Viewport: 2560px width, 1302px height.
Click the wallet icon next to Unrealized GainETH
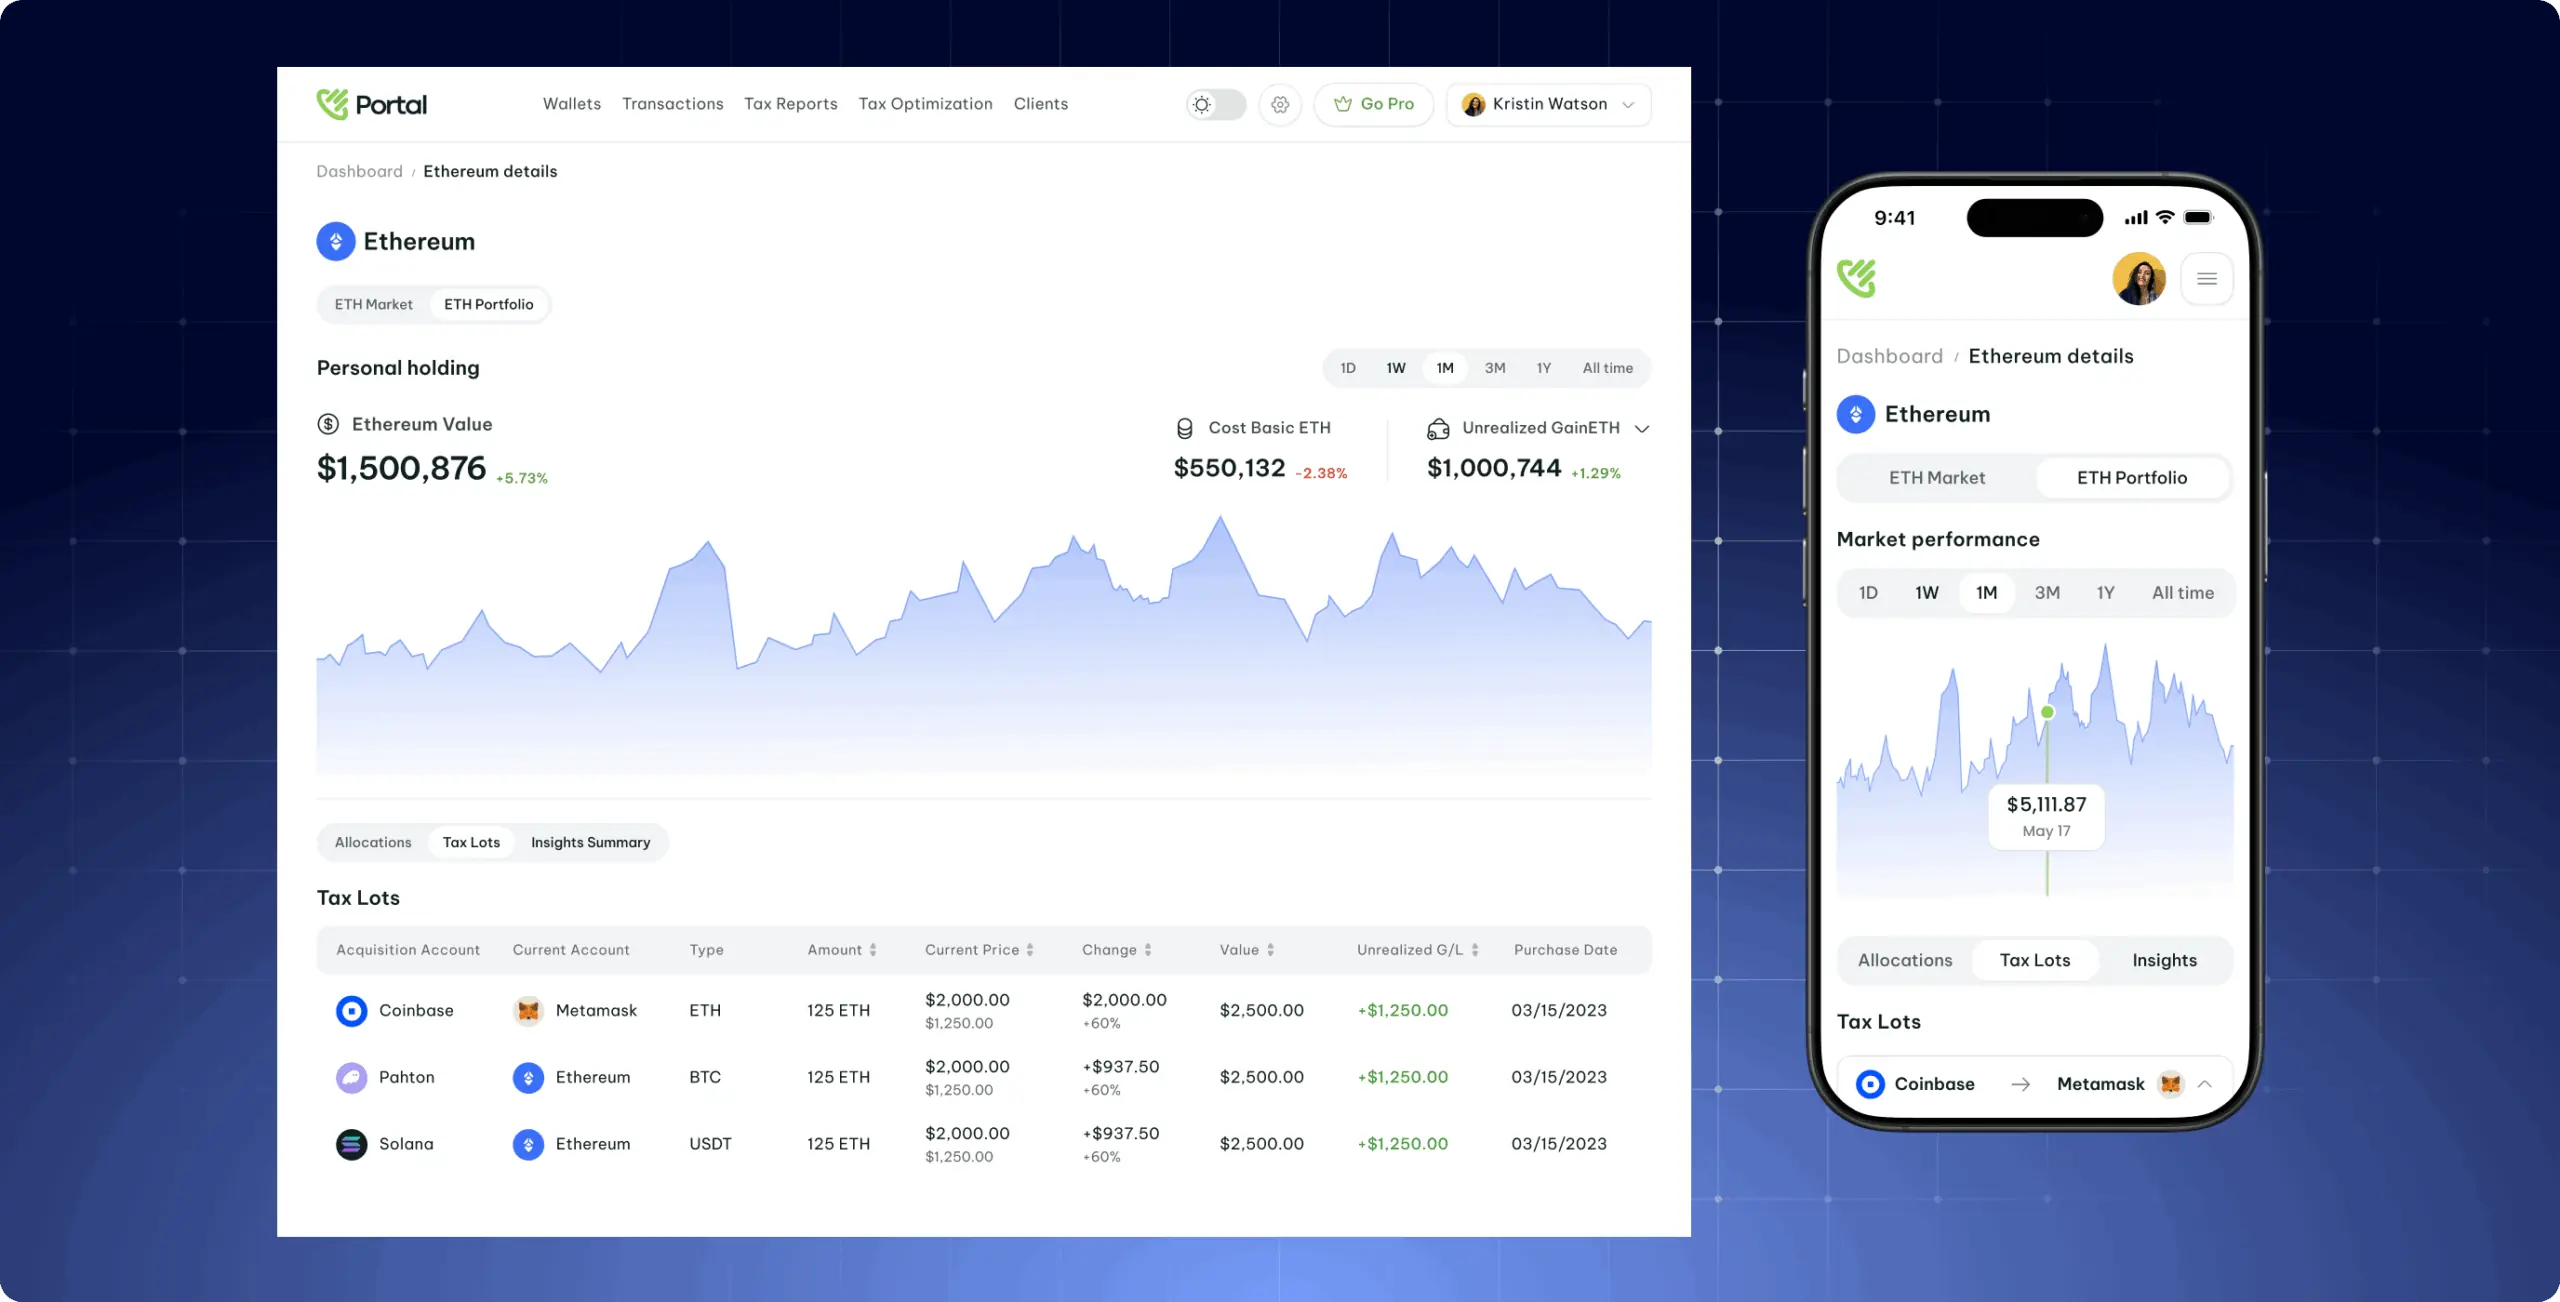click(x=1438, y=428)
